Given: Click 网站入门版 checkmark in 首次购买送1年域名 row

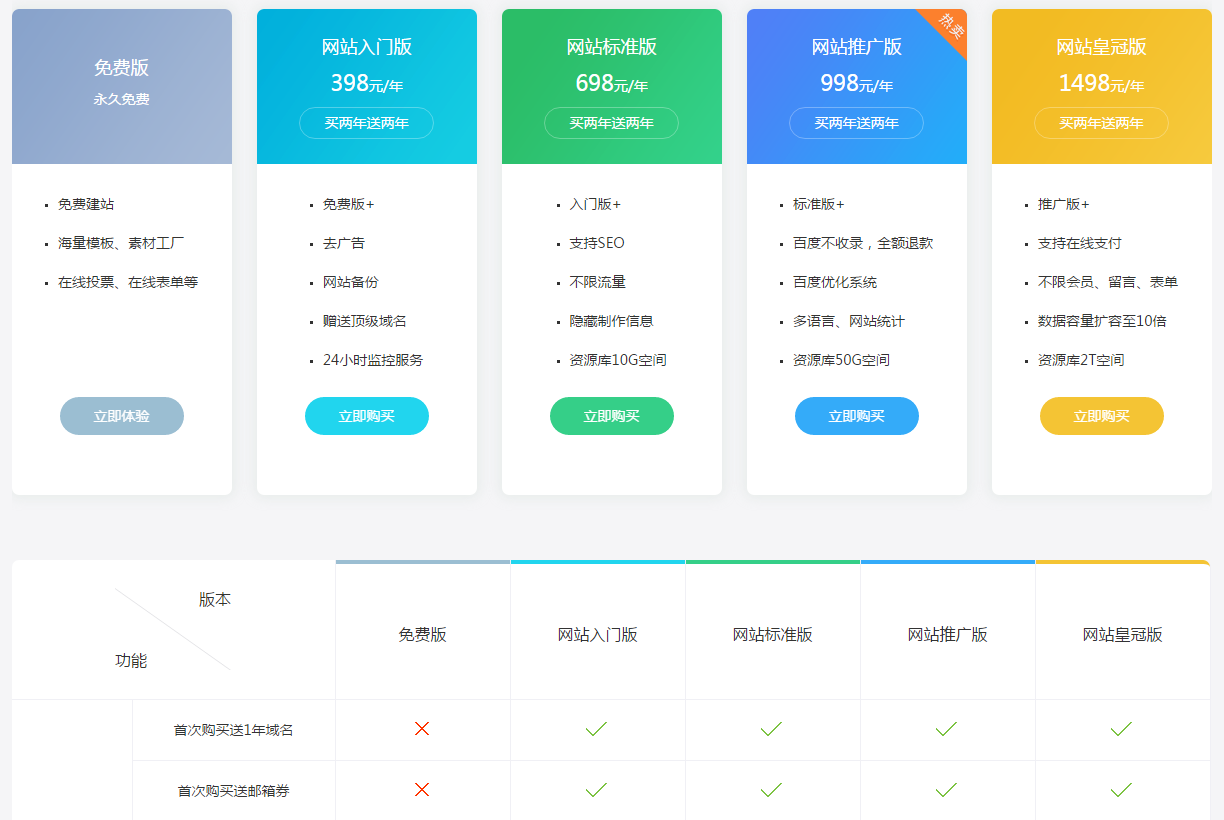Looking at the screenshot, I should click(x=597, y=729).
